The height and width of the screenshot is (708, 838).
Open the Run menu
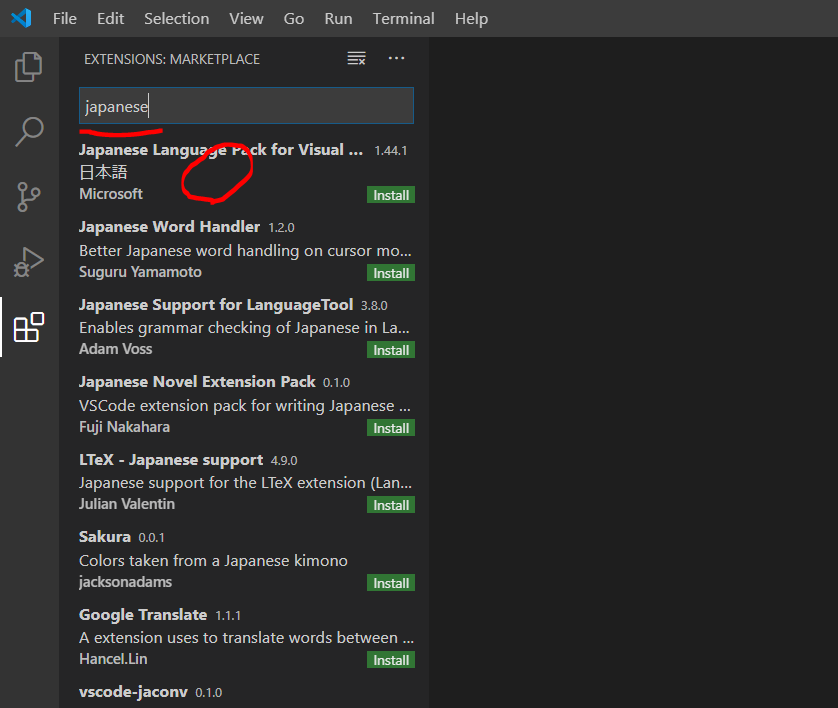338,19
